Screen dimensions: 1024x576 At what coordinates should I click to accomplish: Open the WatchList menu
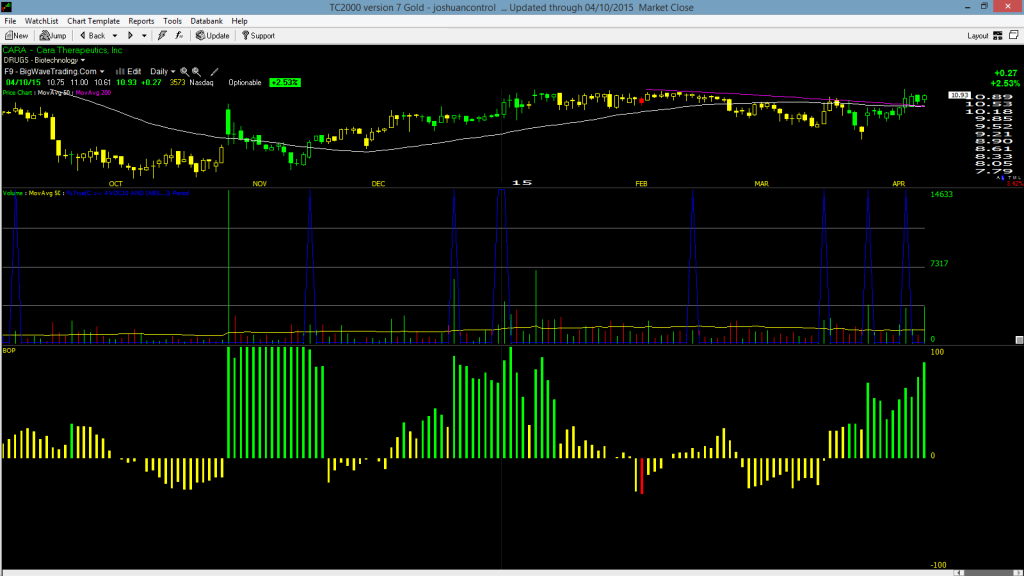point(41,21)
